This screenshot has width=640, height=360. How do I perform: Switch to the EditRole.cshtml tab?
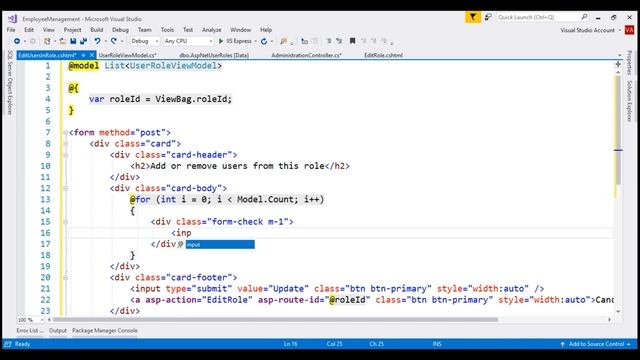(x=383, y=55)
